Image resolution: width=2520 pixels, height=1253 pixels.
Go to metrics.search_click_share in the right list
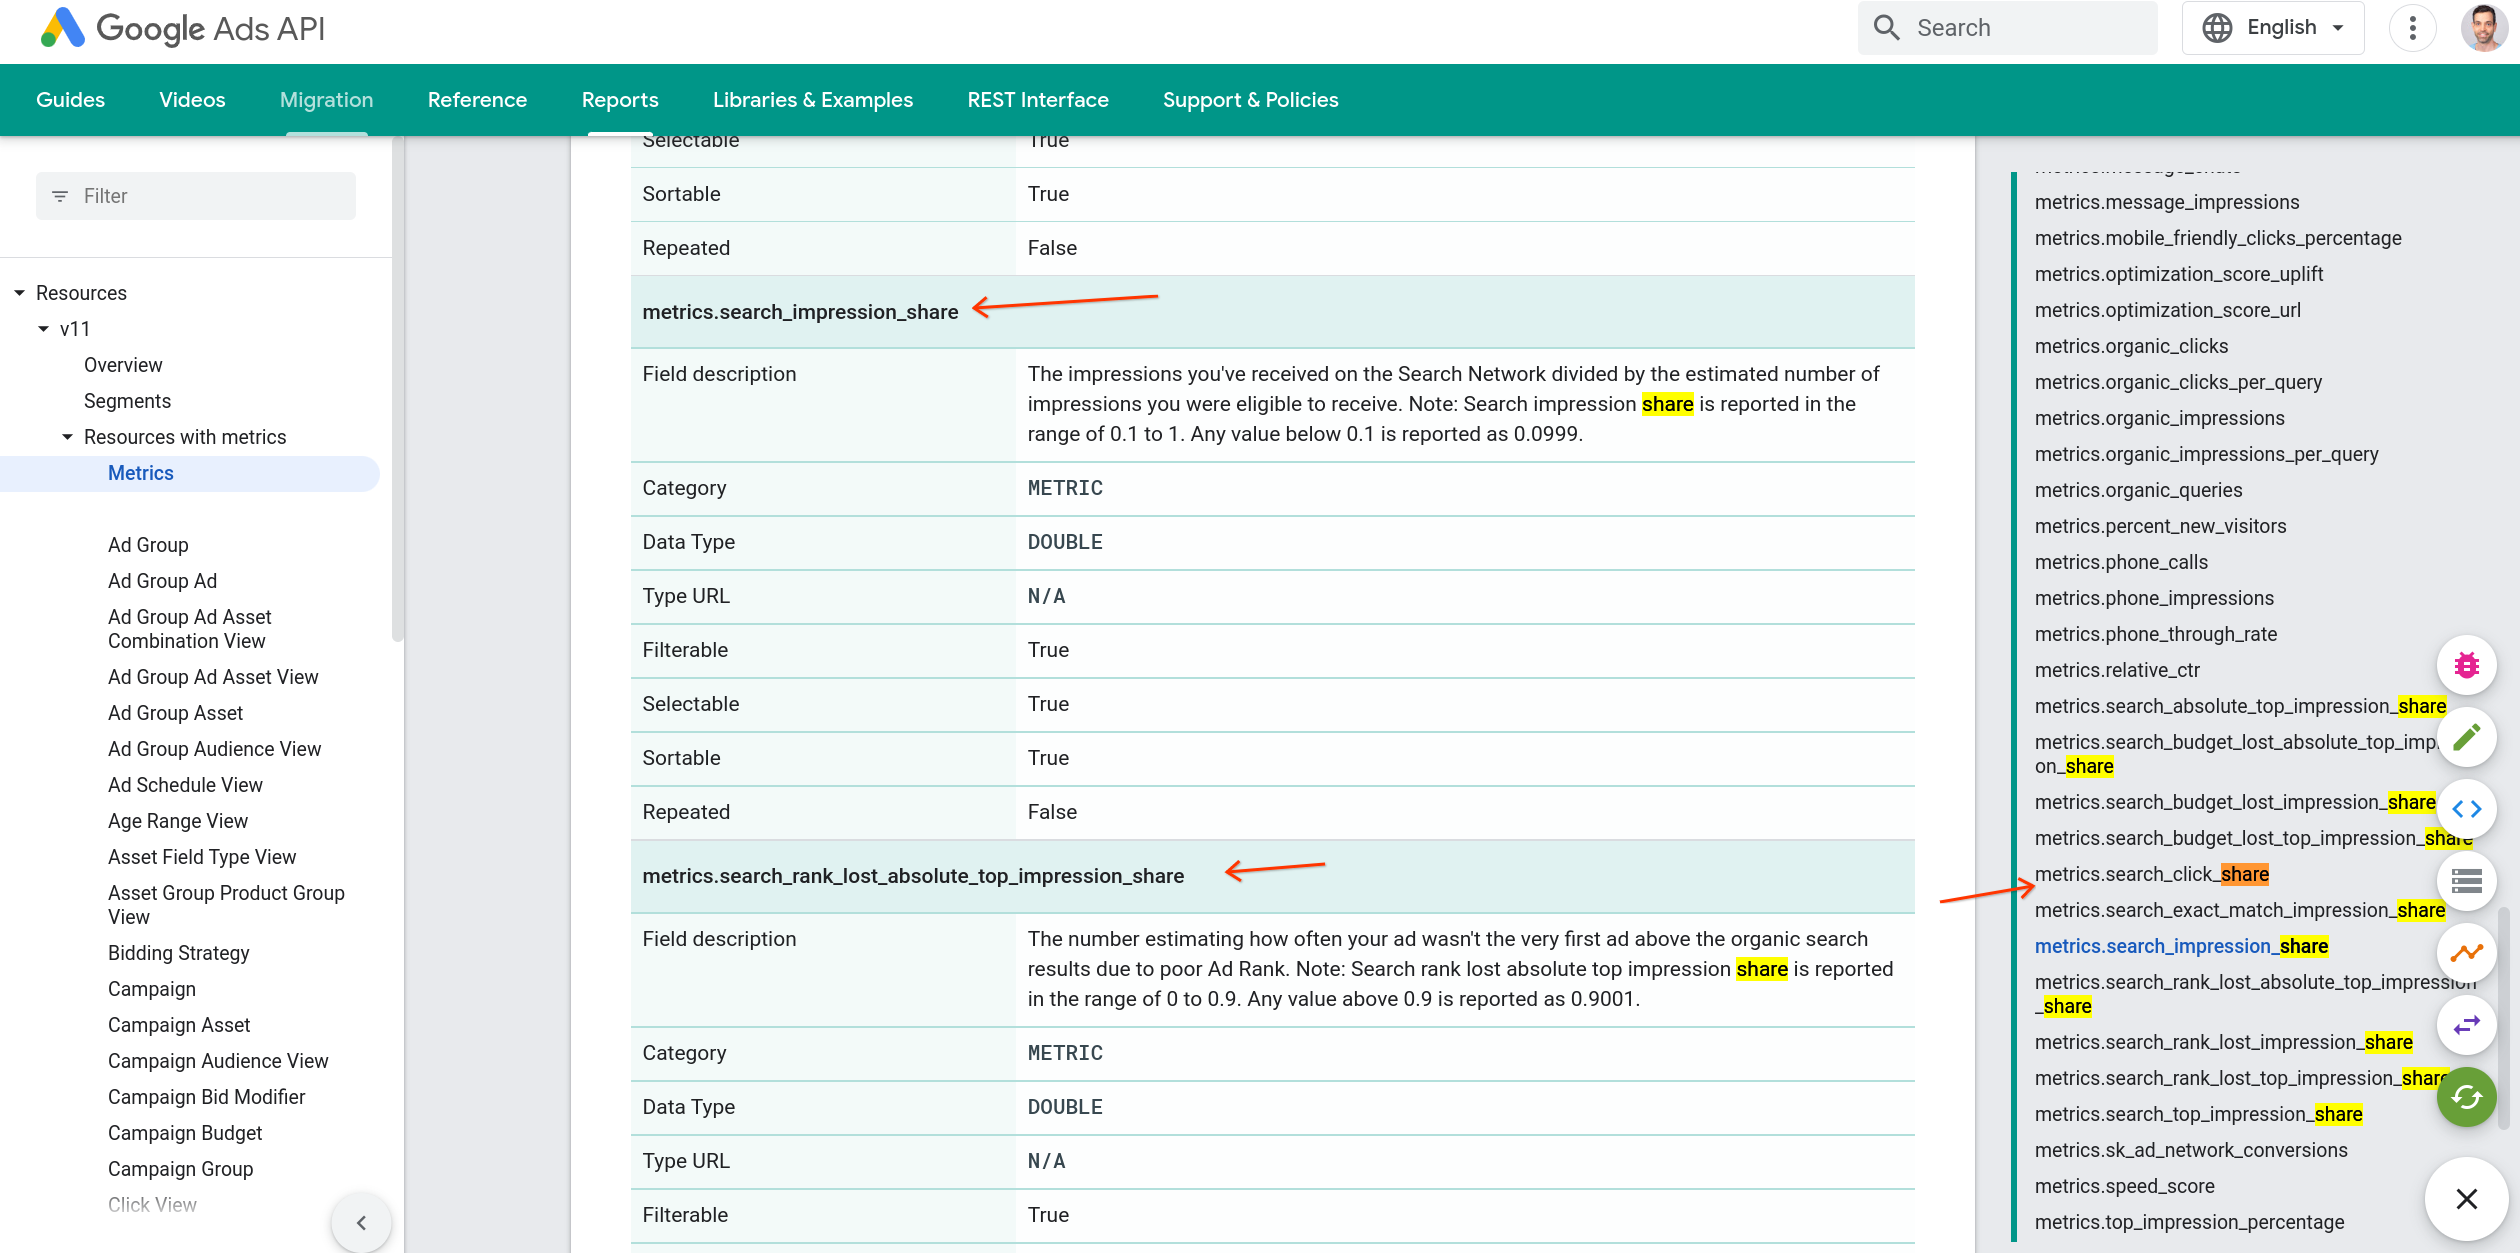coord(2151,874)
